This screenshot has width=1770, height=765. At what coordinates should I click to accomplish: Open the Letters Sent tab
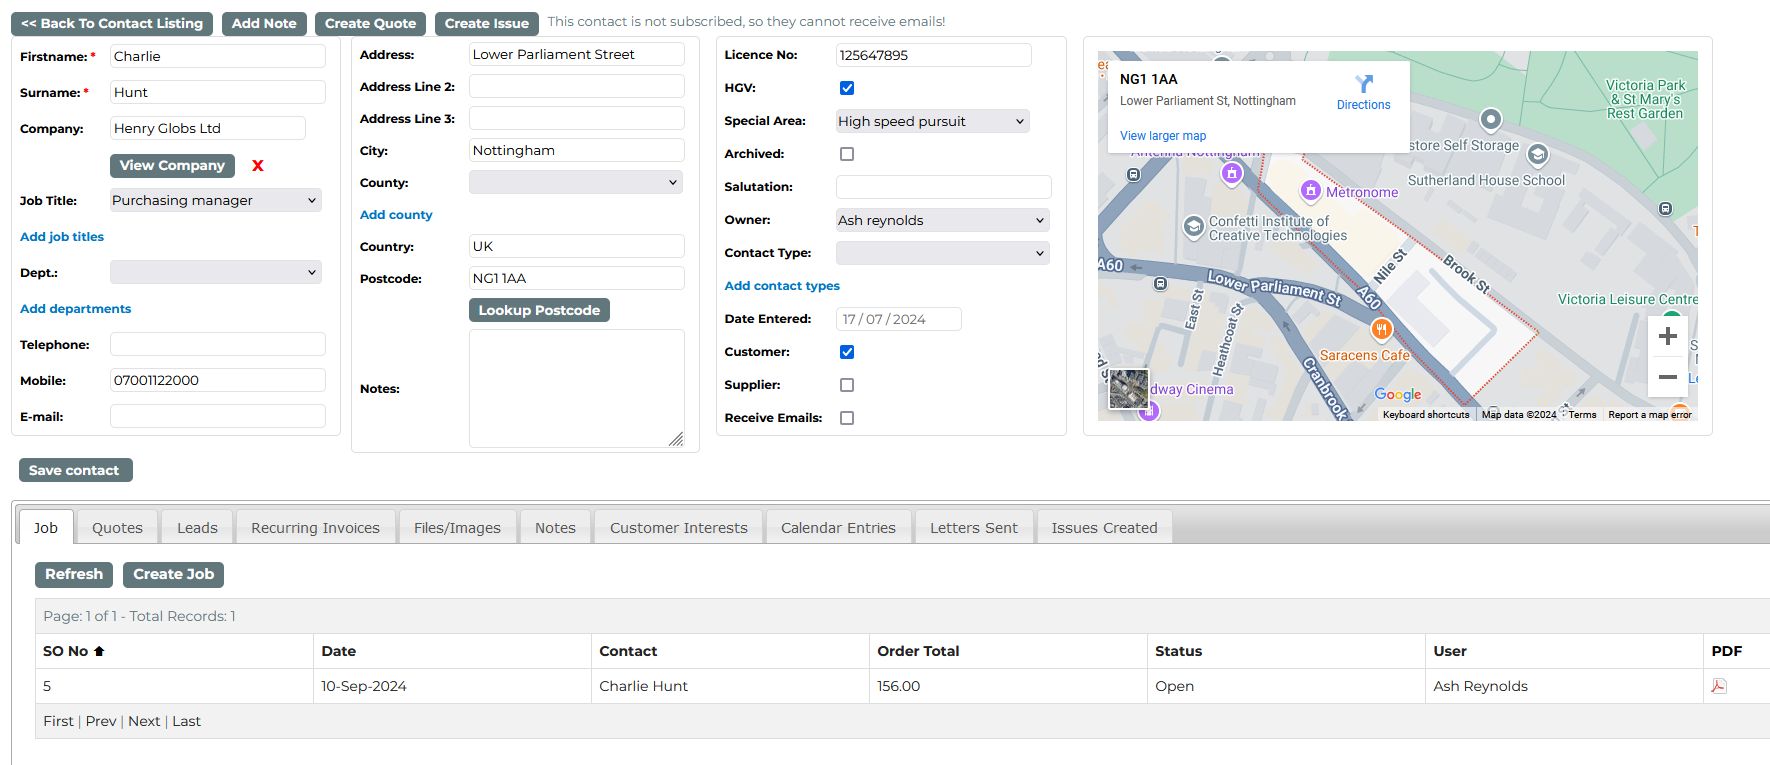click(x=973, y=527)
